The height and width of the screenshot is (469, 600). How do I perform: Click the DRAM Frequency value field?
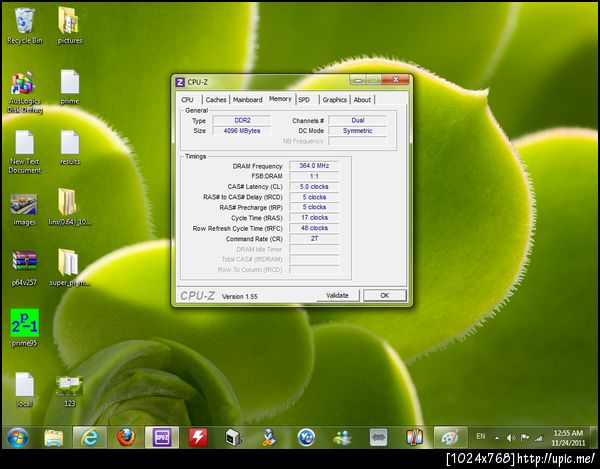(x=314, y=165)
